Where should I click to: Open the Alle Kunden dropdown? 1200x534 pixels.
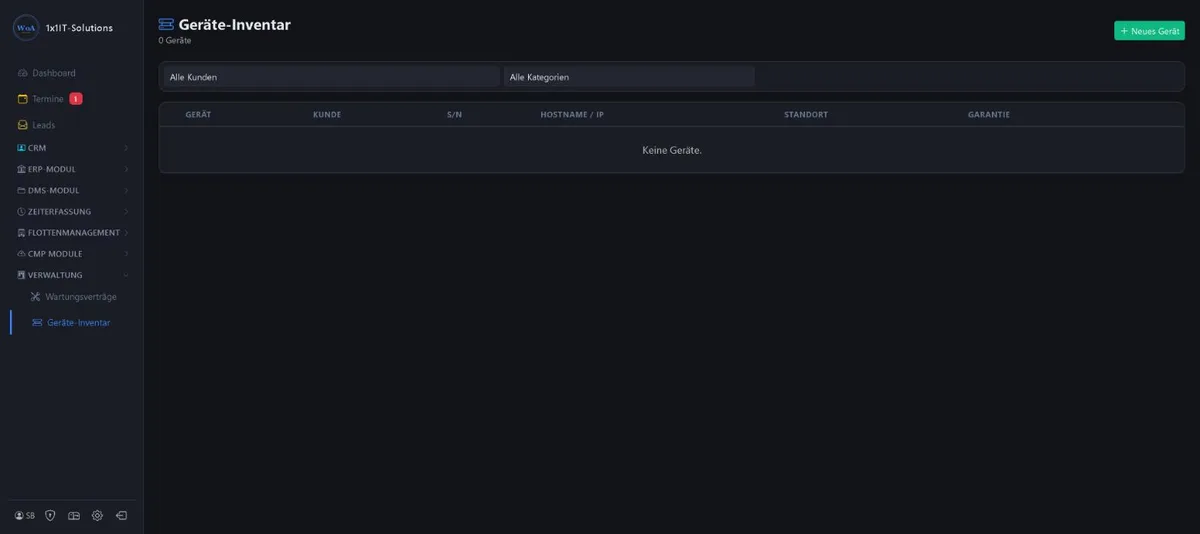[331, 77]
